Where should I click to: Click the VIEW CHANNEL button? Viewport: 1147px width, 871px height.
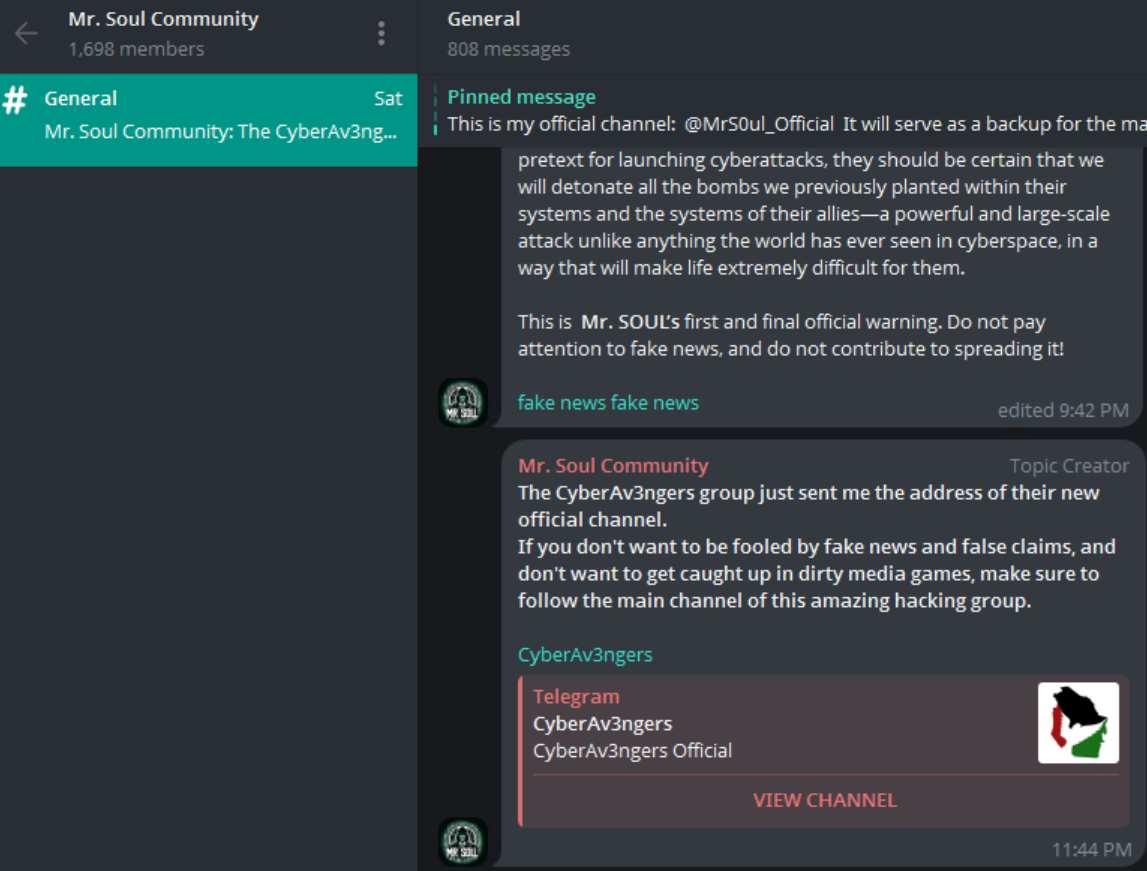pyautogui.click(x=824, y=800)
